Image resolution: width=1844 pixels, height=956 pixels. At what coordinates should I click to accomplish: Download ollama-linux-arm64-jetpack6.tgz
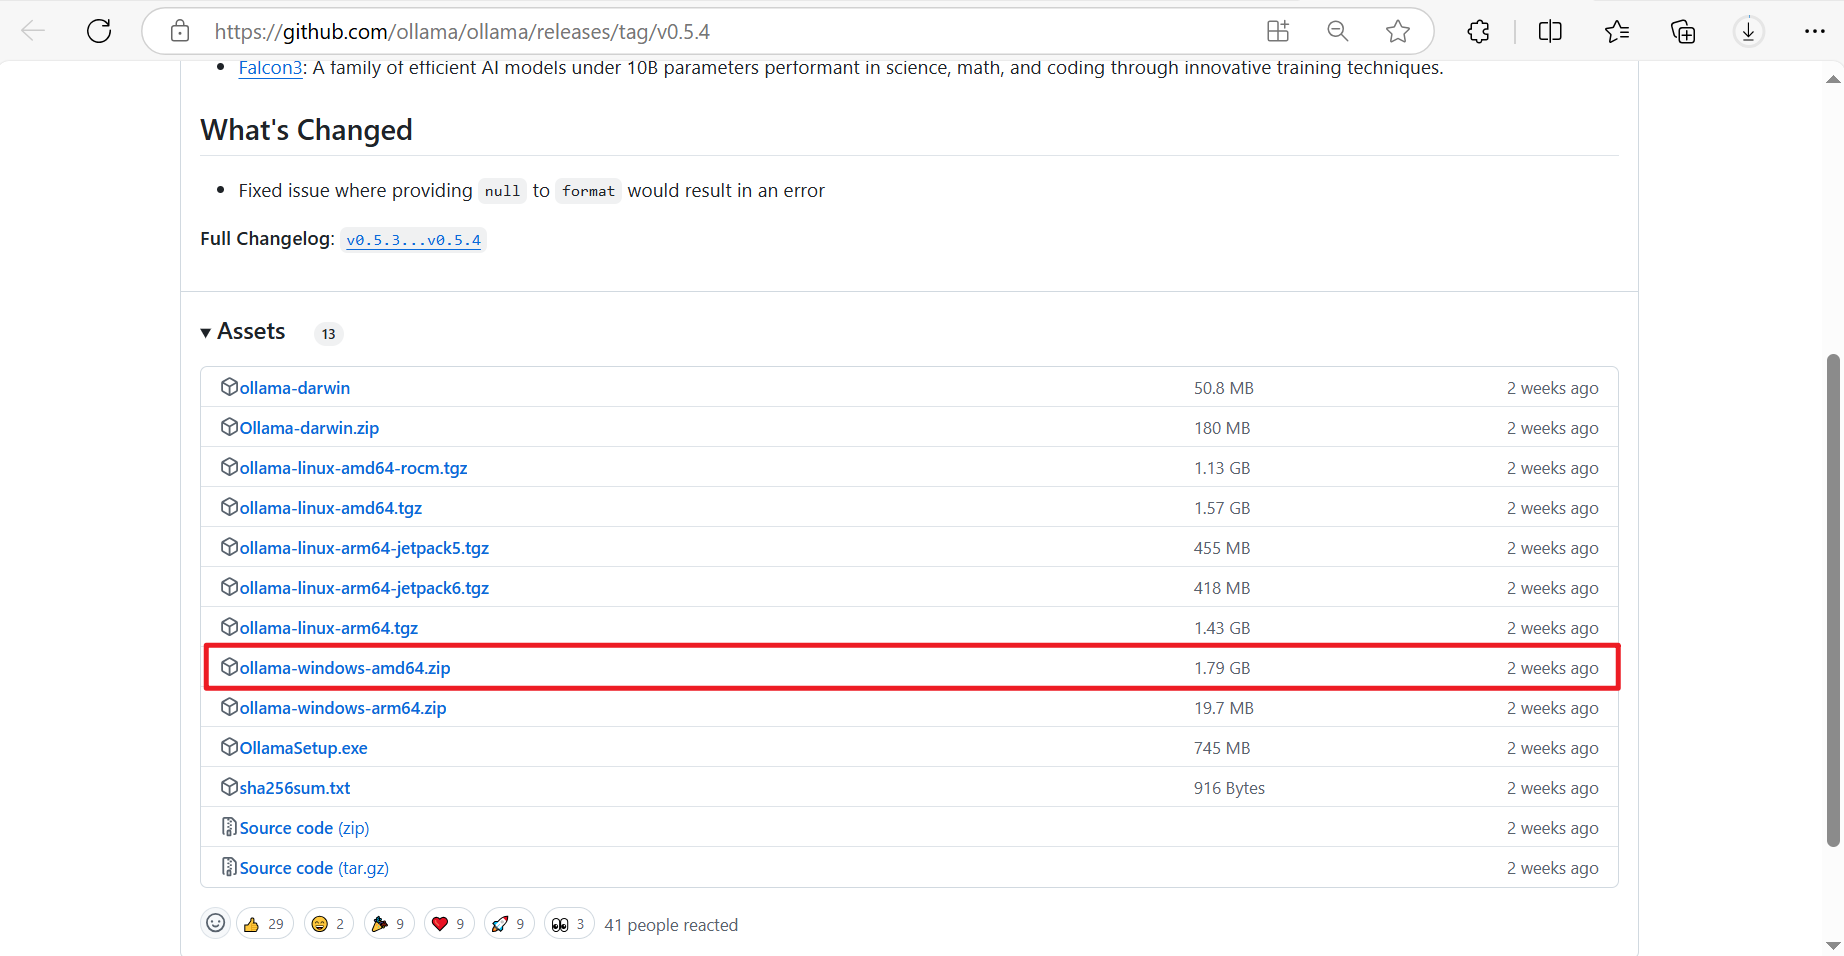[x=364, y=588]
